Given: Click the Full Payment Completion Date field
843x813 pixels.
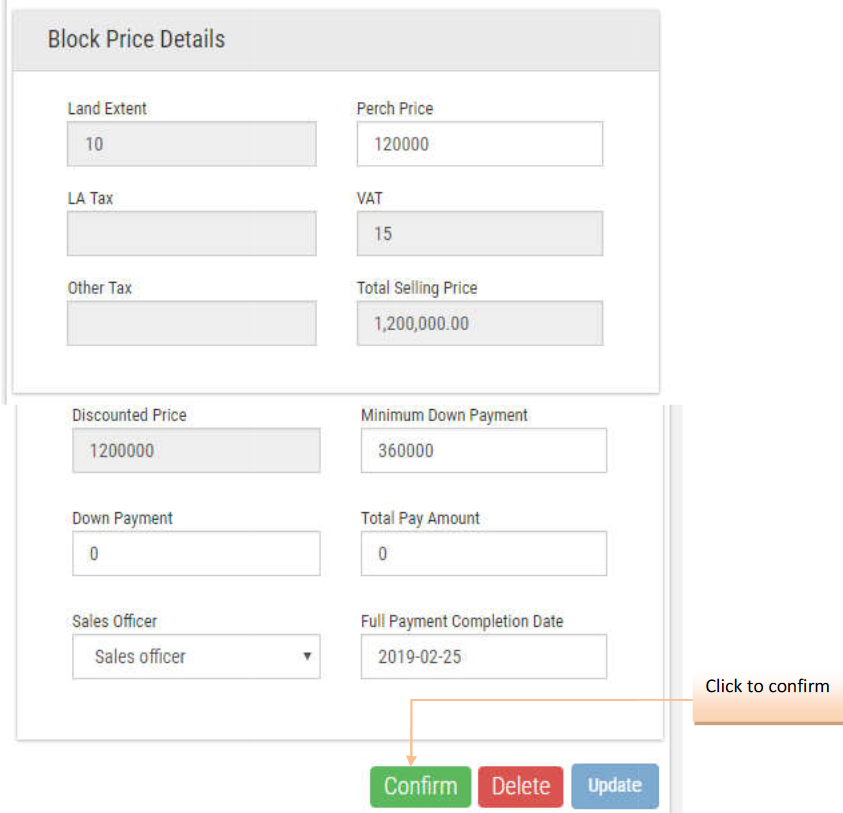Looking at the screenshot, I should (x=483, y=657).
